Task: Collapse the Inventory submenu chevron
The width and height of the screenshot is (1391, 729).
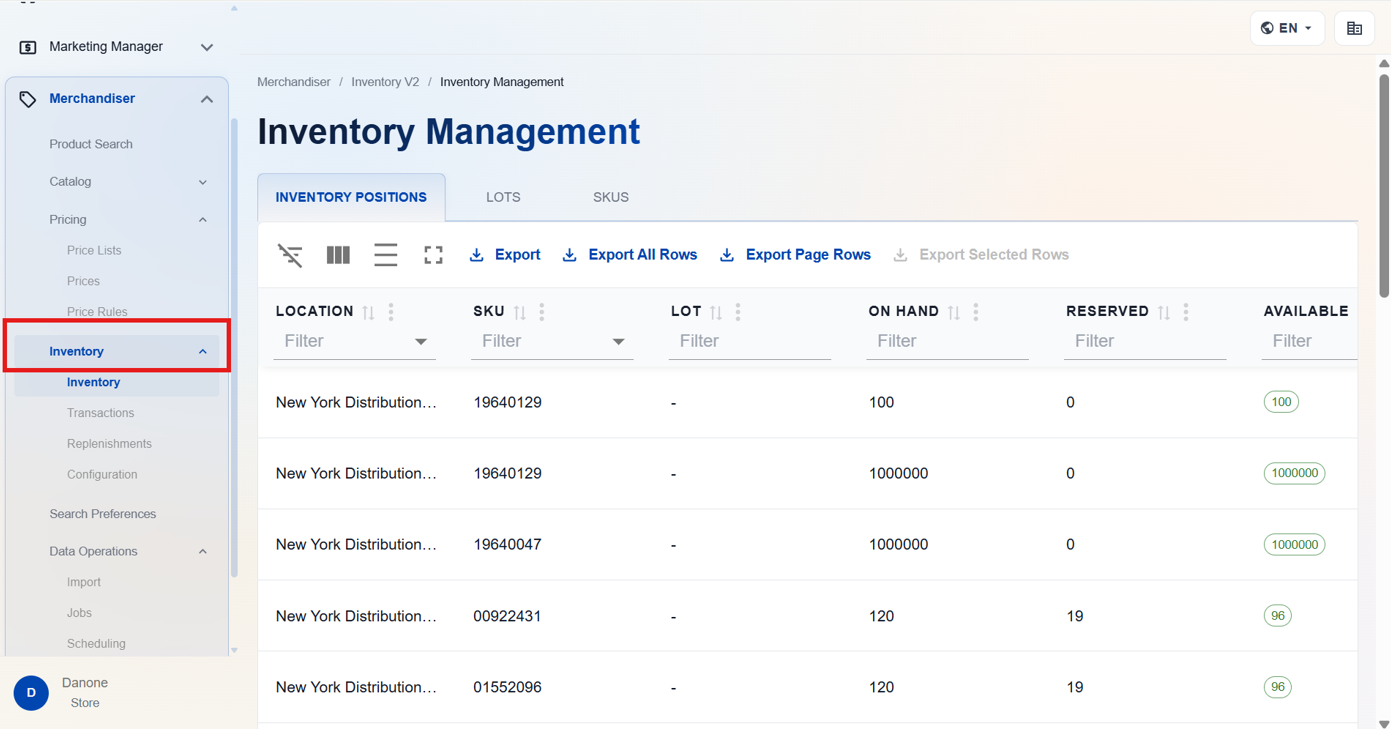Action: coord(203,352)
